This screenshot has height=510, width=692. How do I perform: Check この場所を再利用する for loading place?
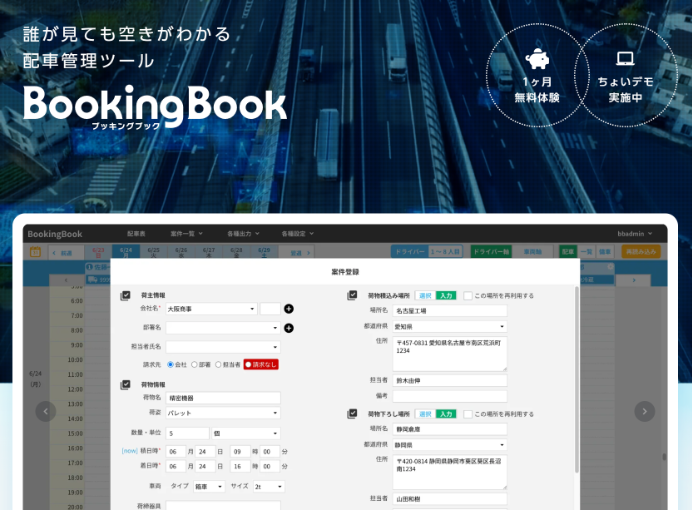pyautogui.click(x=468, y=296)
